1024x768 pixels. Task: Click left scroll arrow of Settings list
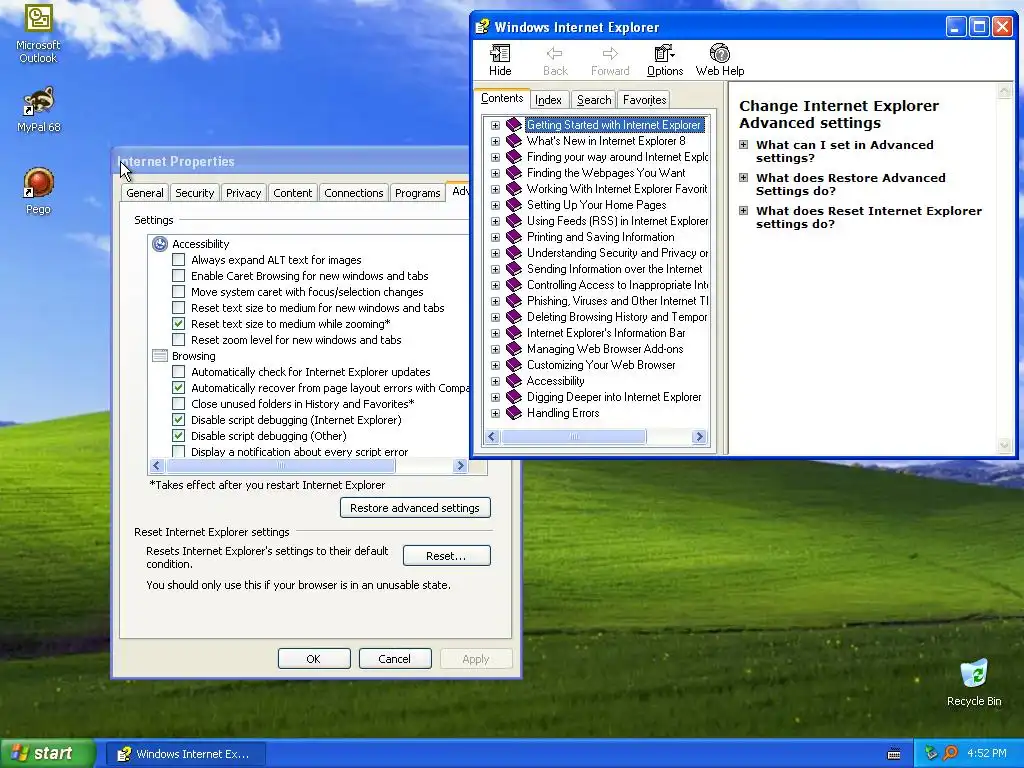pos(156,465)
